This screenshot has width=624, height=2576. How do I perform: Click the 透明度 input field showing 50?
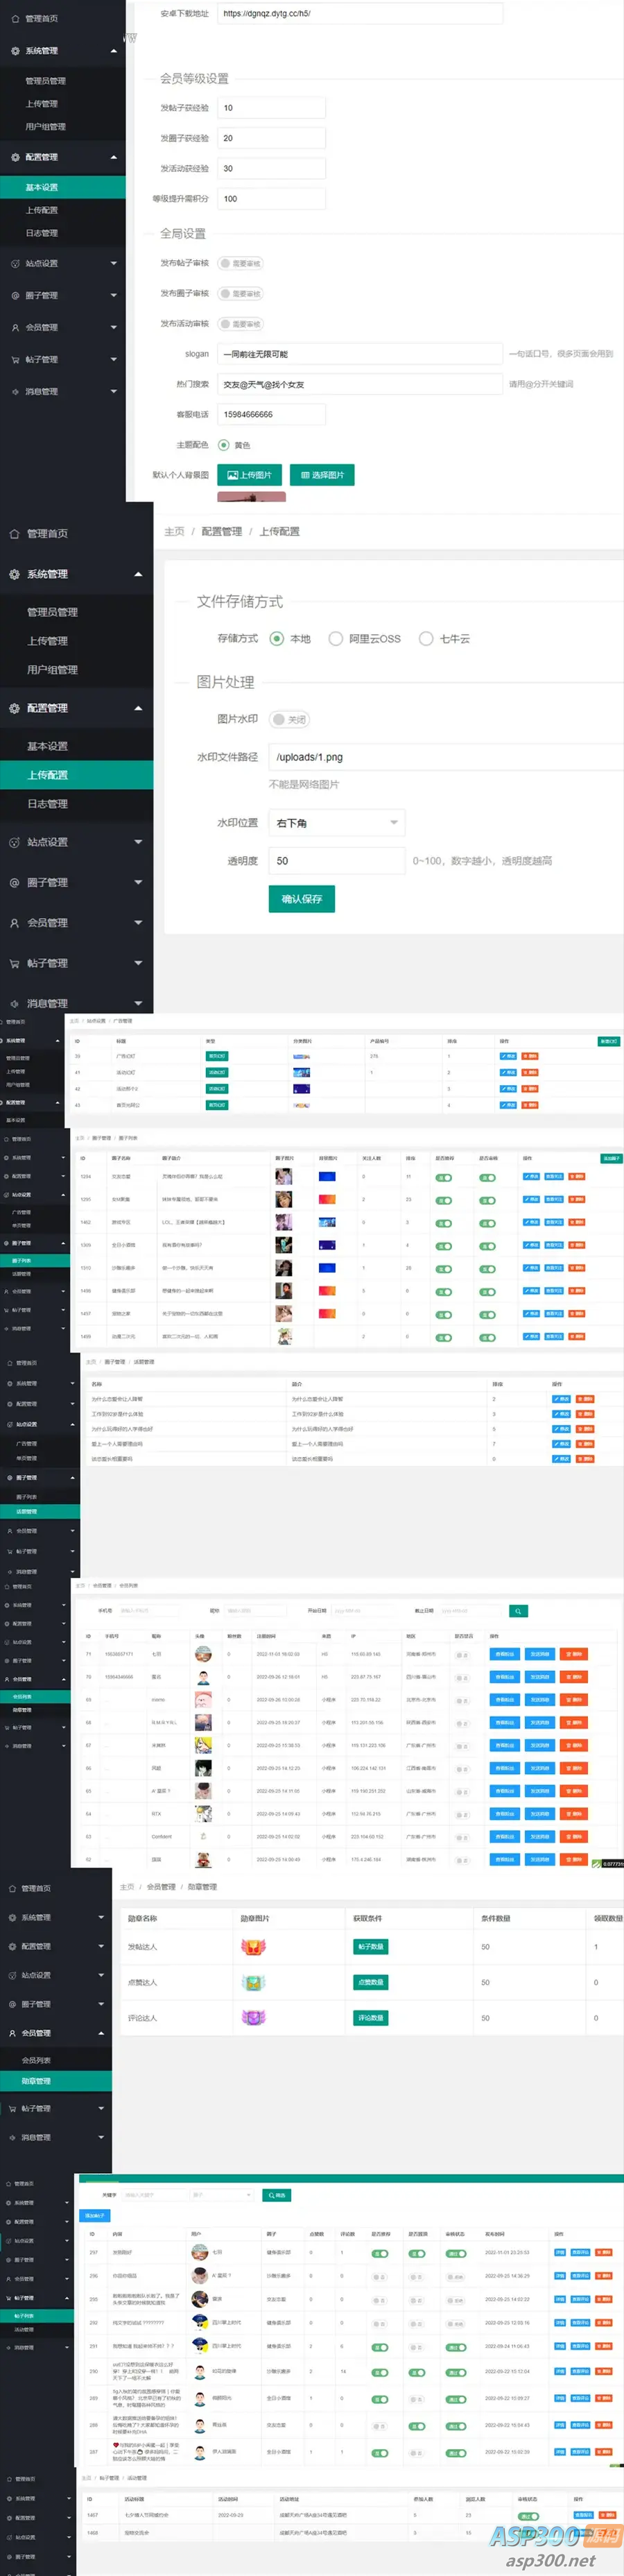337,861
